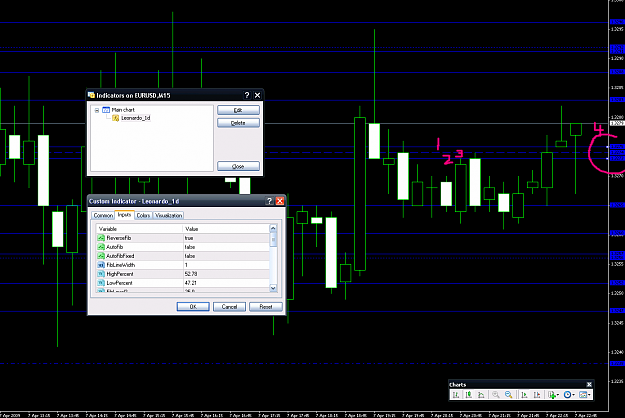Viewport: 625px width, 418px height.
Task: Click Close button in Indicators dialog
Action: coord(238,166)
